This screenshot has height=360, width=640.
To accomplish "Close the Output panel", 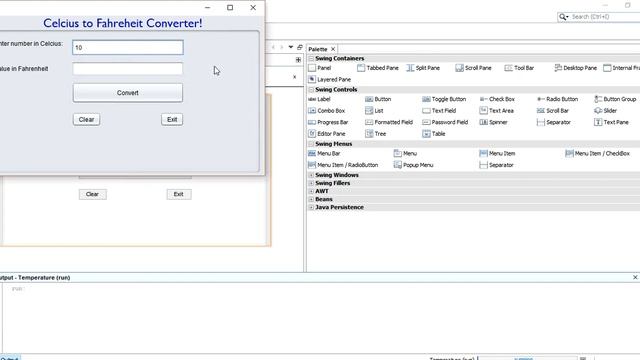I will tap(635, 277).
